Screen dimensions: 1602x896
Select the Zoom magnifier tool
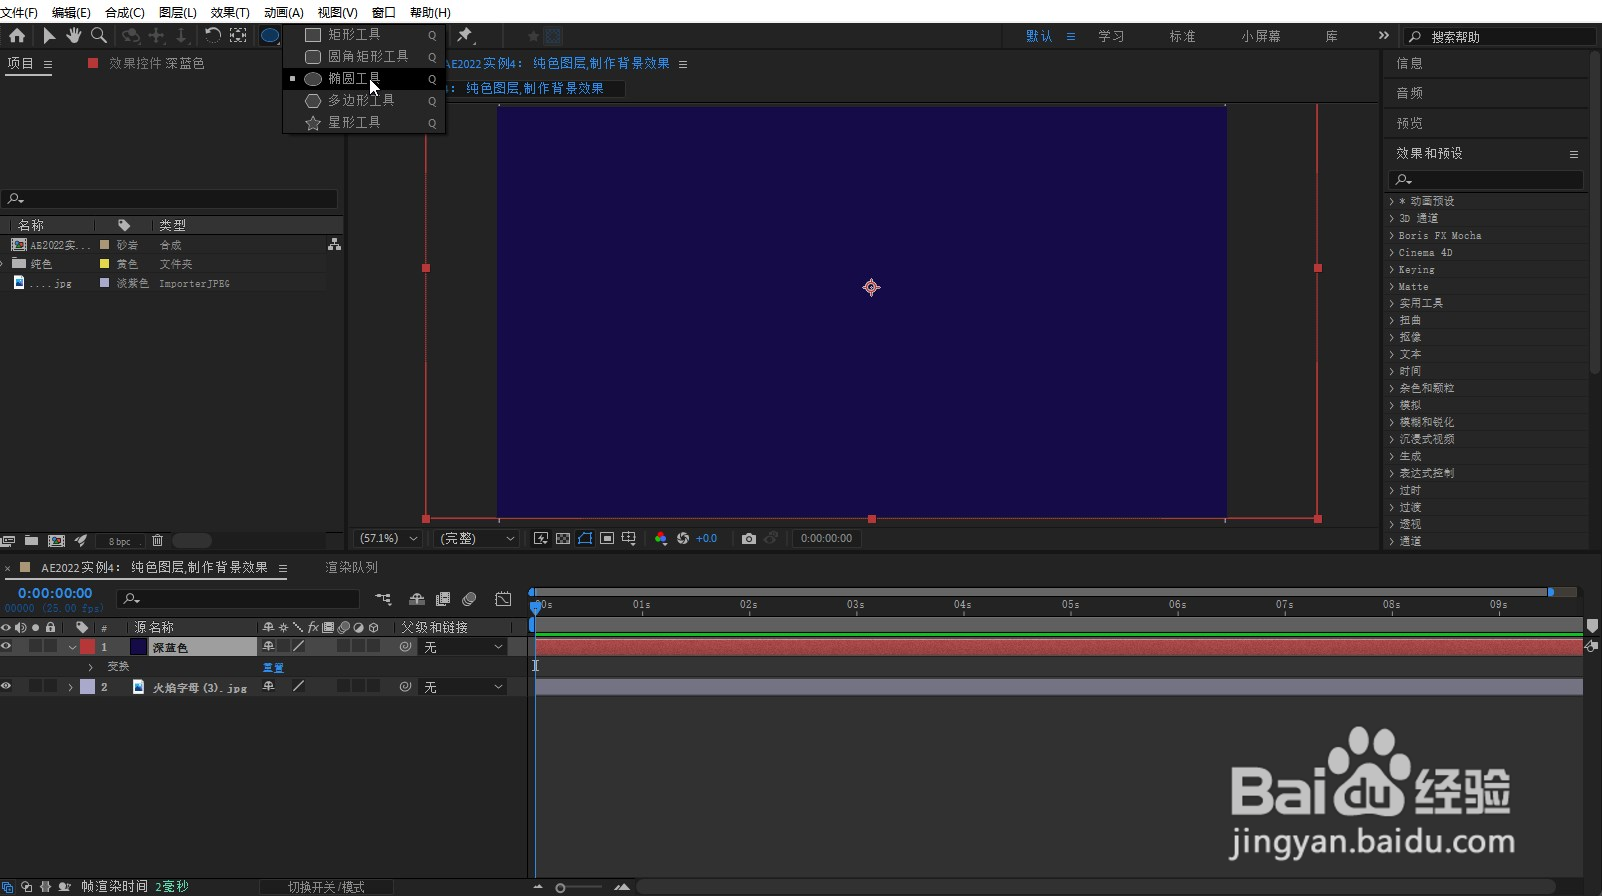[x=99, y=35]
